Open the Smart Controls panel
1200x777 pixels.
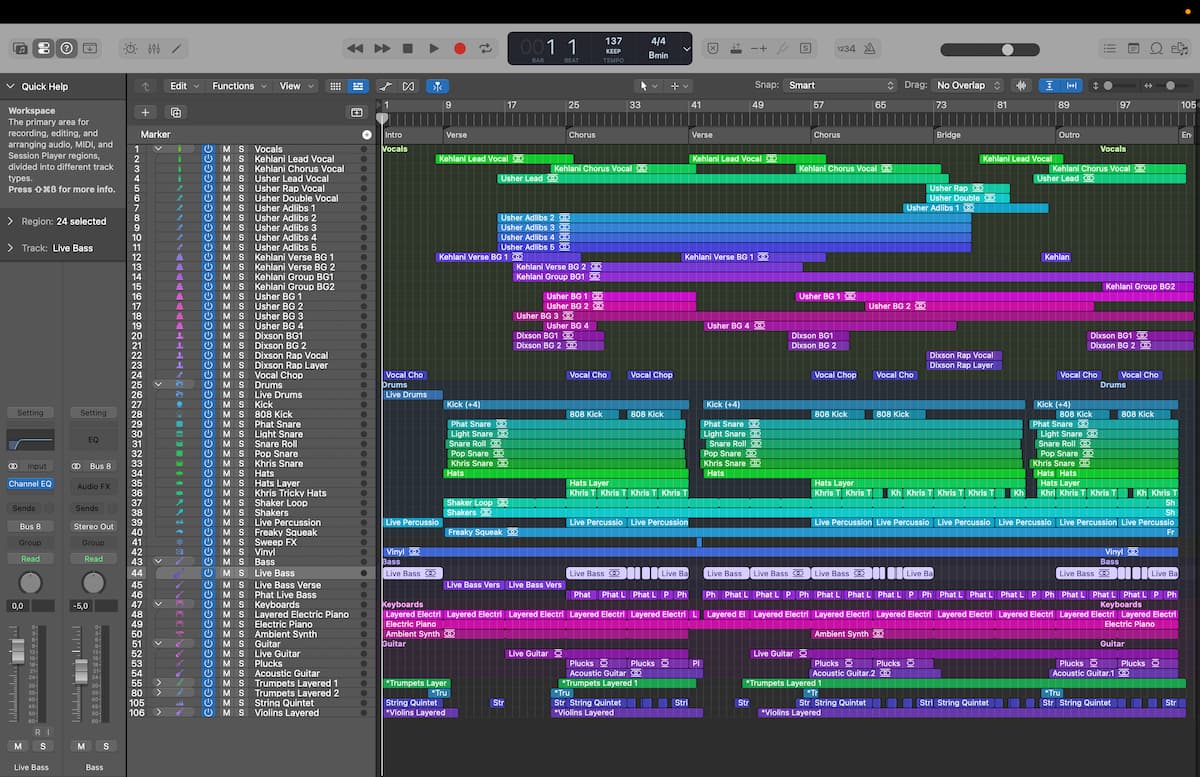[x=131, y=48]
